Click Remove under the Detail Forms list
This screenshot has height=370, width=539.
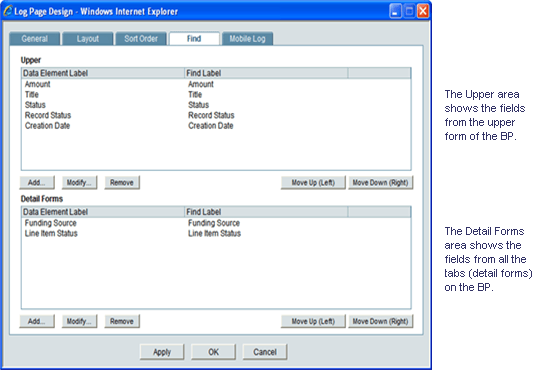(x=122, y=321)
